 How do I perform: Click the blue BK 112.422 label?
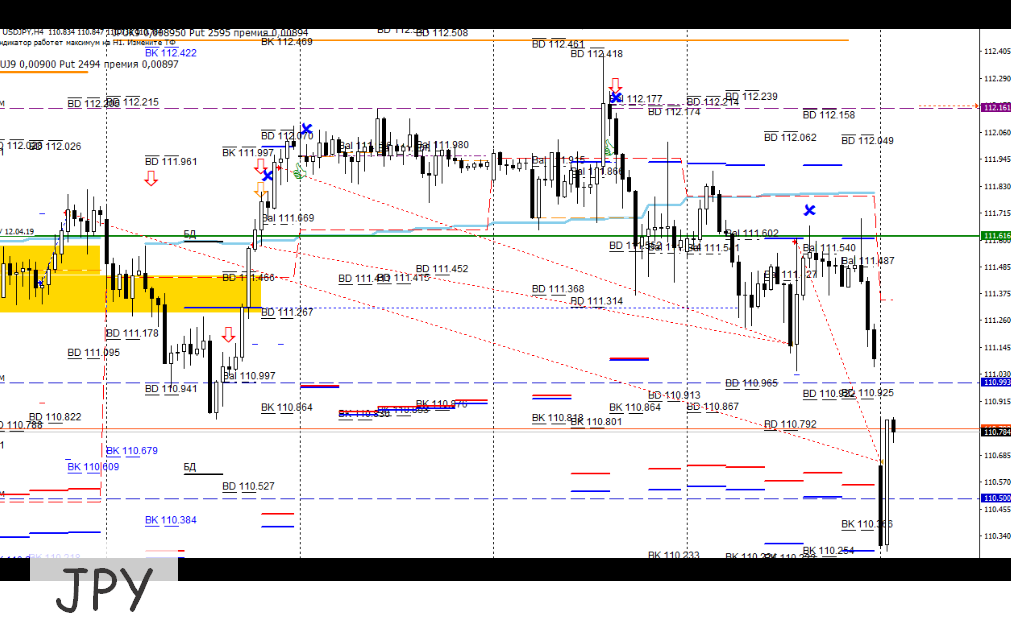[x=171, y=53]
